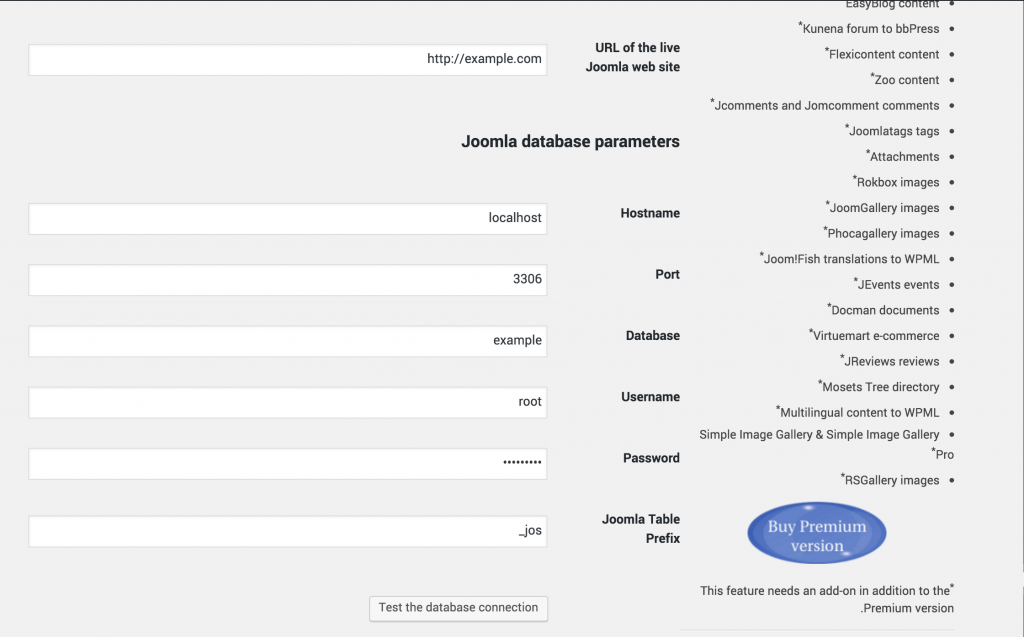Viewport: 1024px width, 637px height.
Task: Click the 'Zoo content' list item
Action: (904, 80)
